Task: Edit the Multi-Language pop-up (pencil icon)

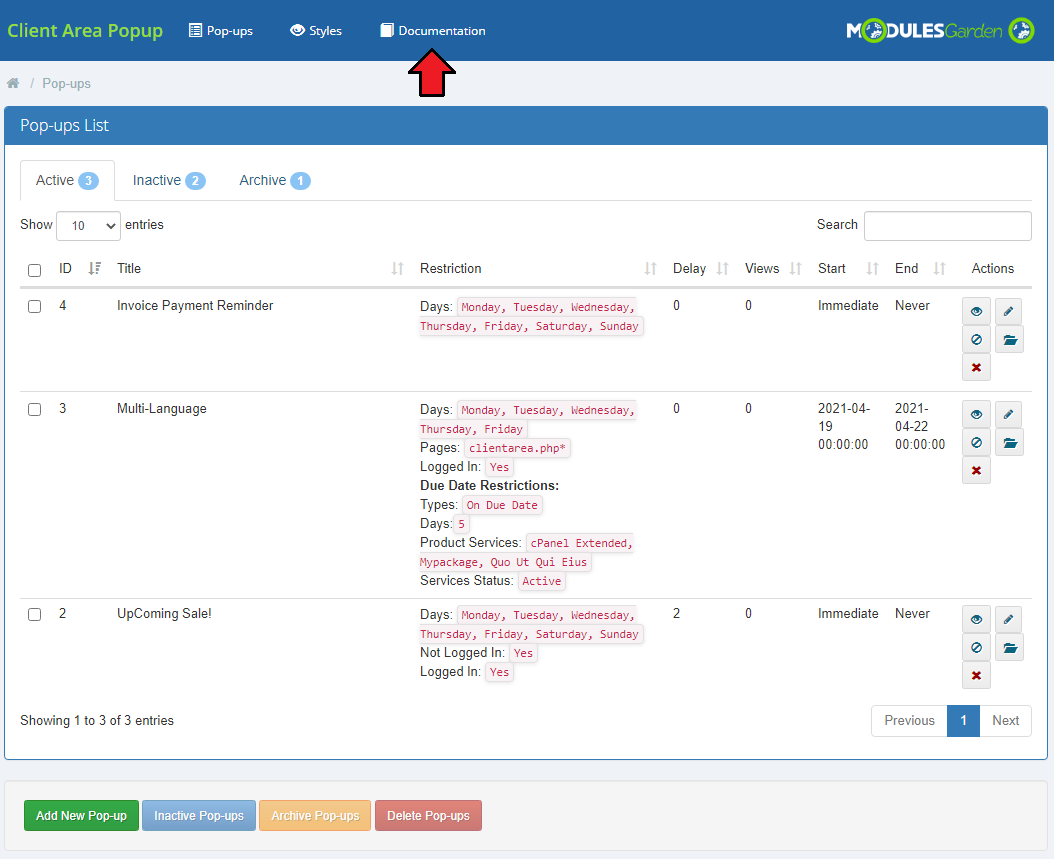Action: 1009,414
